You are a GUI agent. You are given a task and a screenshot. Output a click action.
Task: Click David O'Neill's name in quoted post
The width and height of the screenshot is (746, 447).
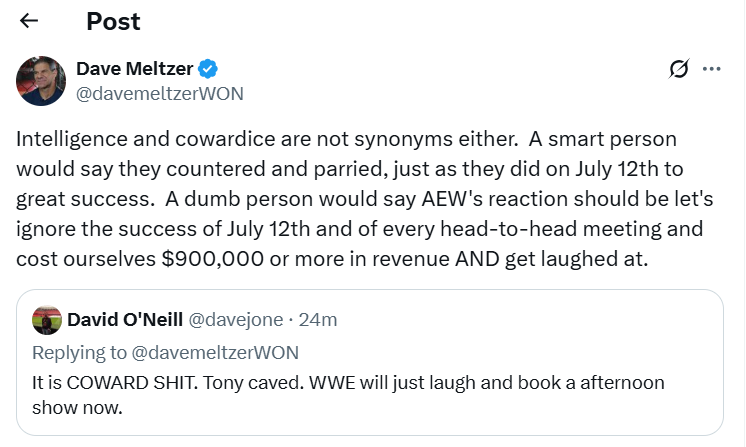click(124, 320)
